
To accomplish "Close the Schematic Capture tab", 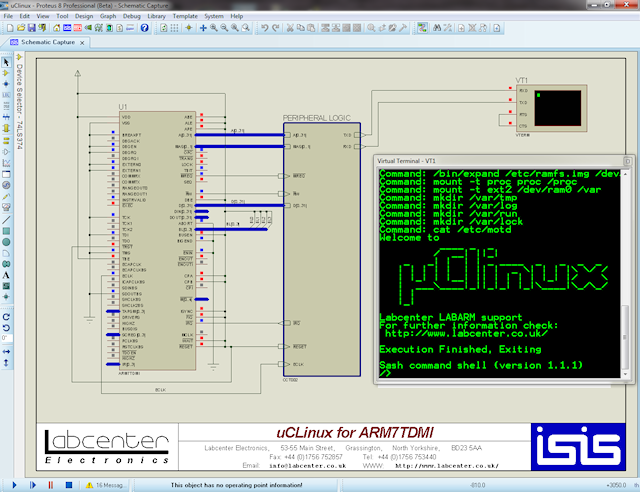I will 82,42.
